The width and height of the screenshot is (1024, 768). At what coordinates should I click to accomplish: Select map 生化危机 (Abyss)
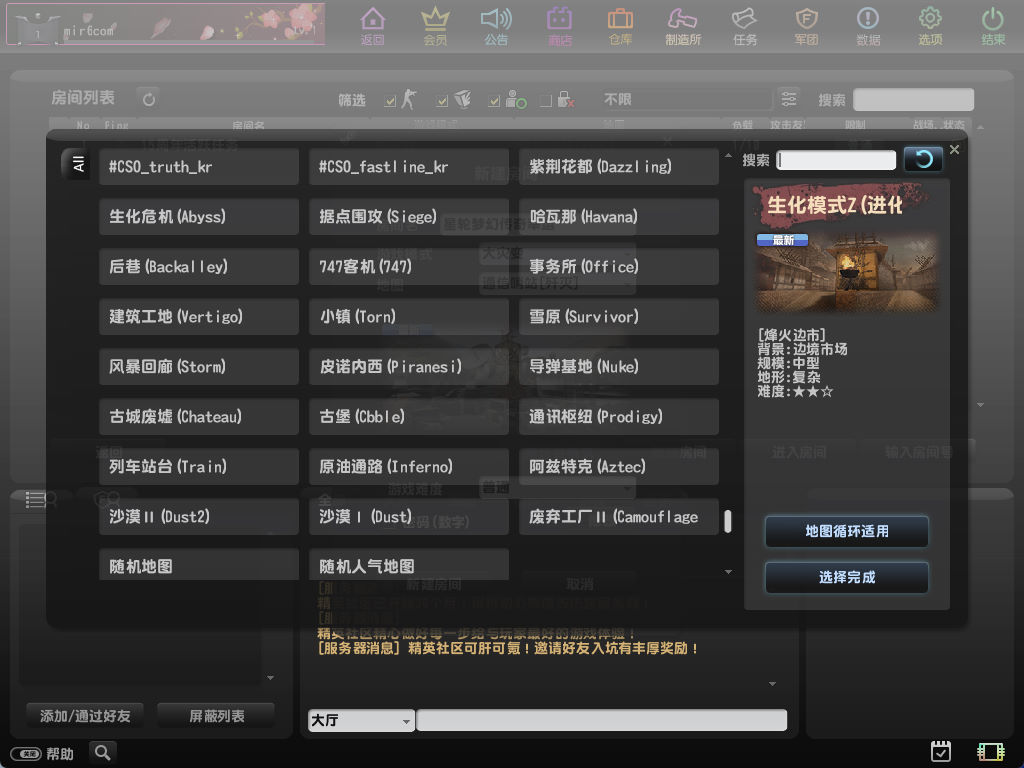[199, 216]
